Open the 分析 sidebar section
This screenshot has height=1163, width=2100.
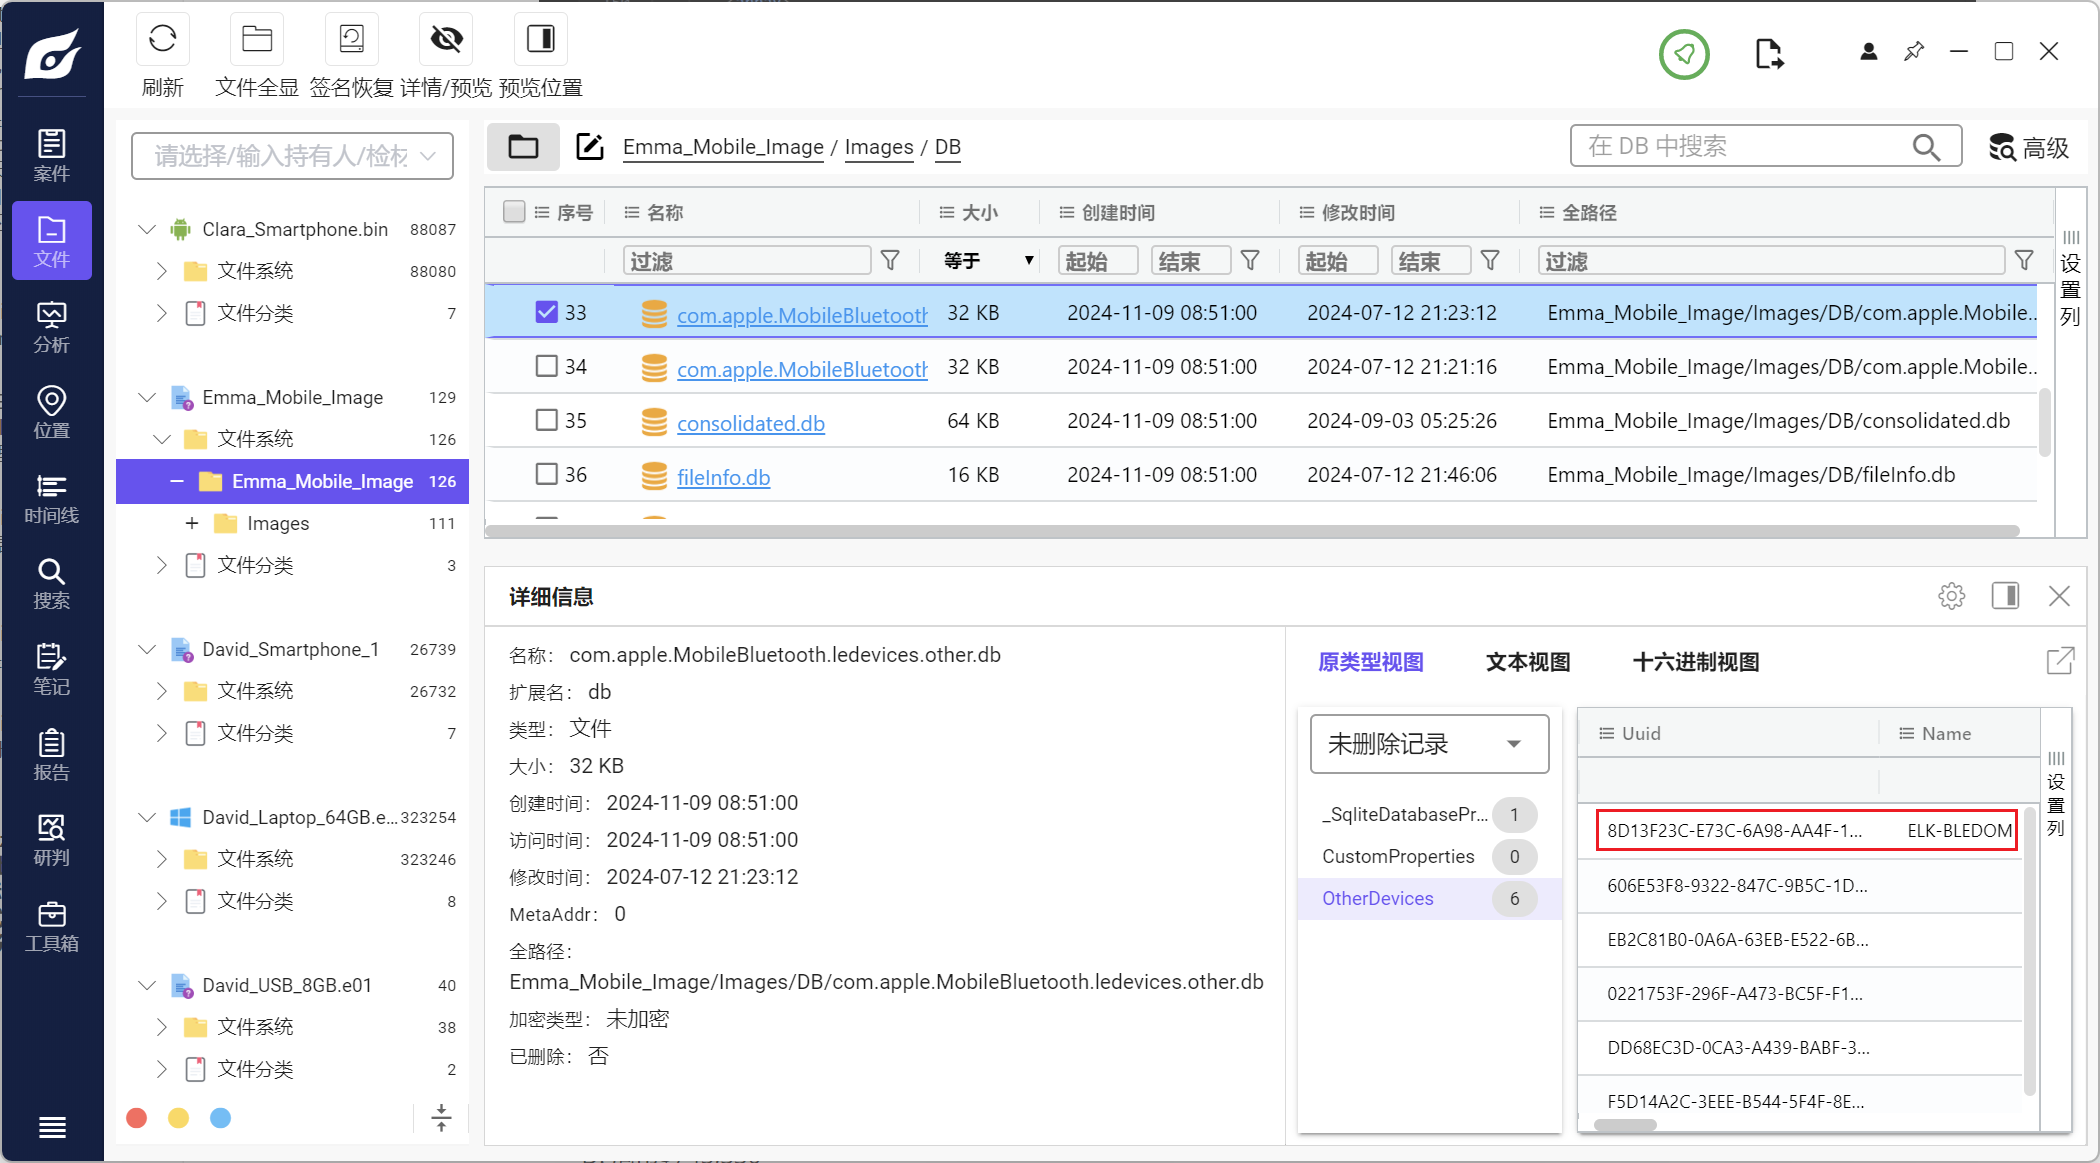52,327
